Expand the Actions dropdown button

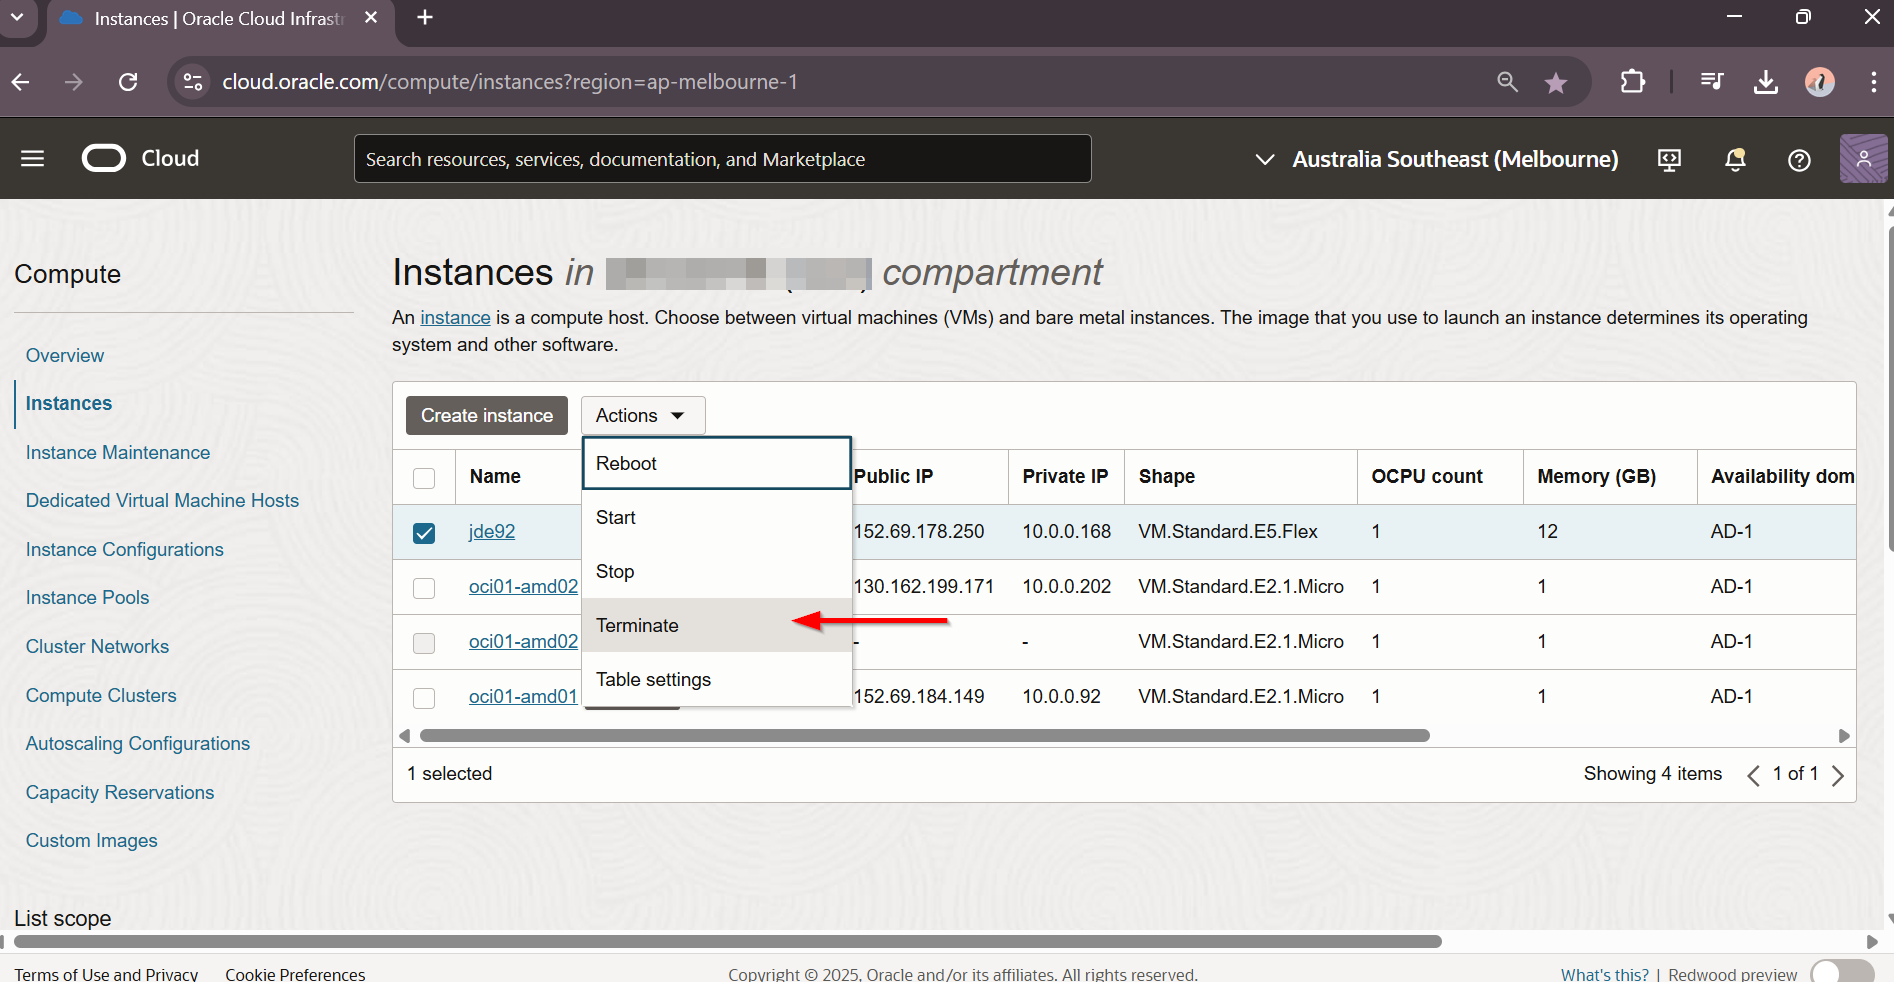pos(642,416)
